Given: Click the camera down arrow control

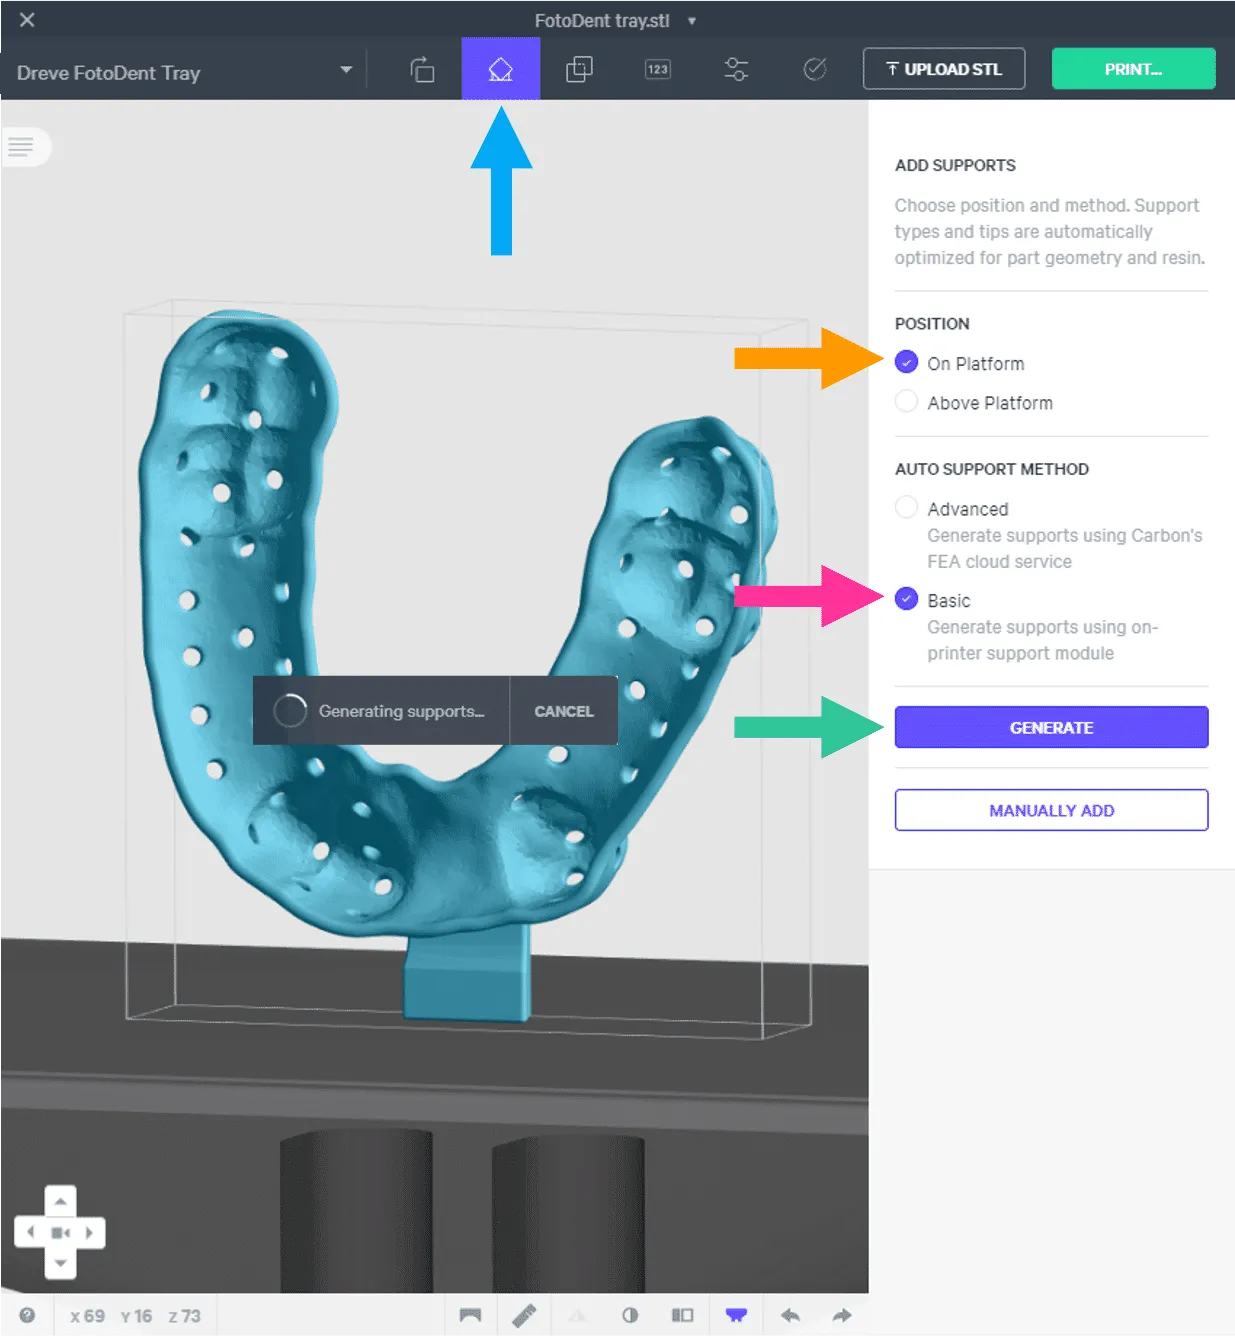Looking at the screenshot, I should [60, 1263].
